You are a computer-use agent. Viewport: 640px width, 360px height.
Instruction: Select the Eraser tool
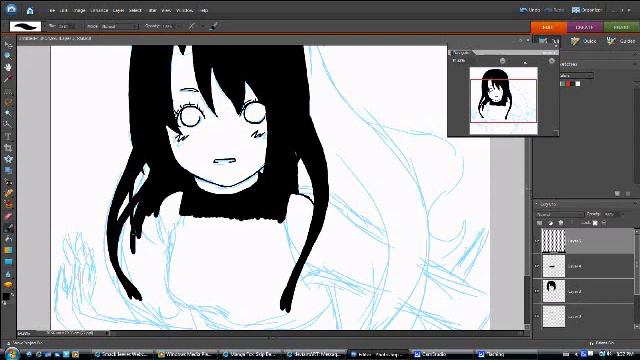pyautogui.click(x=8, y=216)
